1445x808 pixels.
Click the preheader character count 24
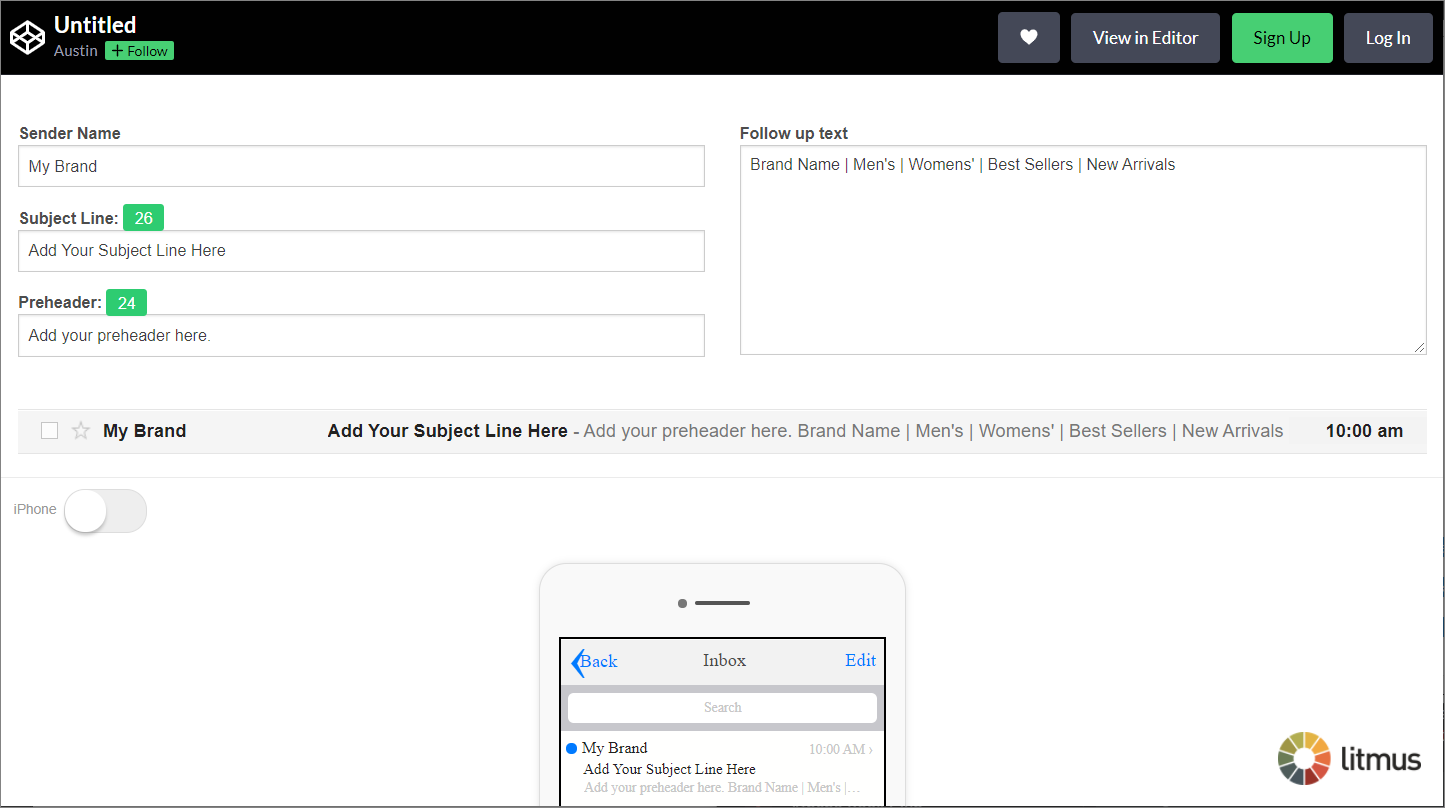(x=126, y=302)
